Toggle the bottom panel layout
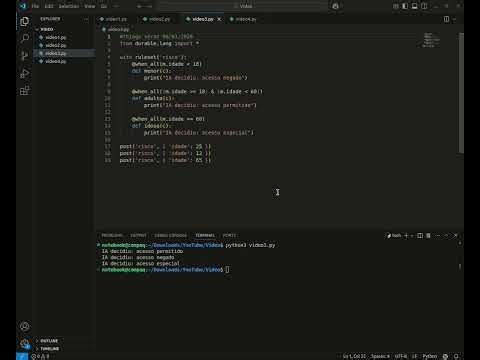The height and width of the screenshot is (360, 480). click(x=414, y=6)
